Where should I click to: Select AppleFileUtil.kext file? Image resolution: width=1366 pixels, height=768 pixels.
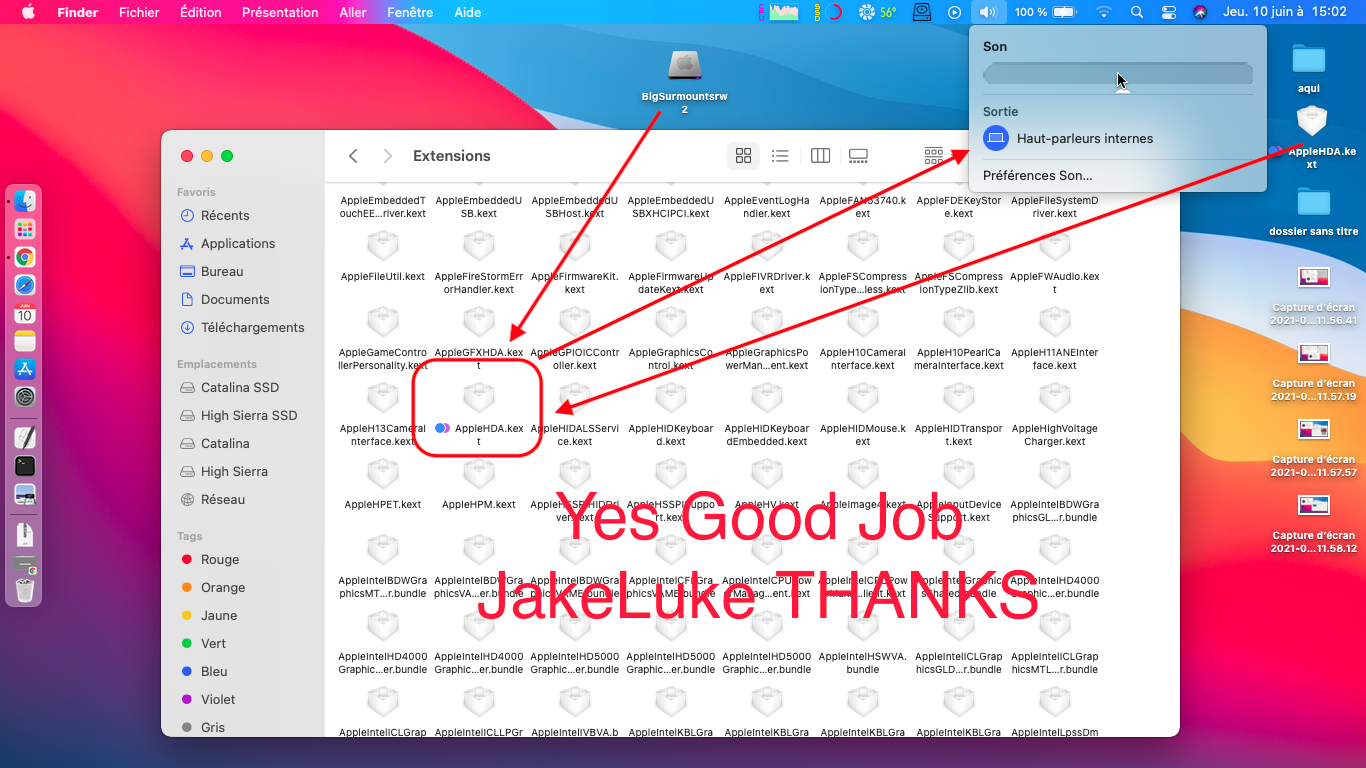(383, 258)
